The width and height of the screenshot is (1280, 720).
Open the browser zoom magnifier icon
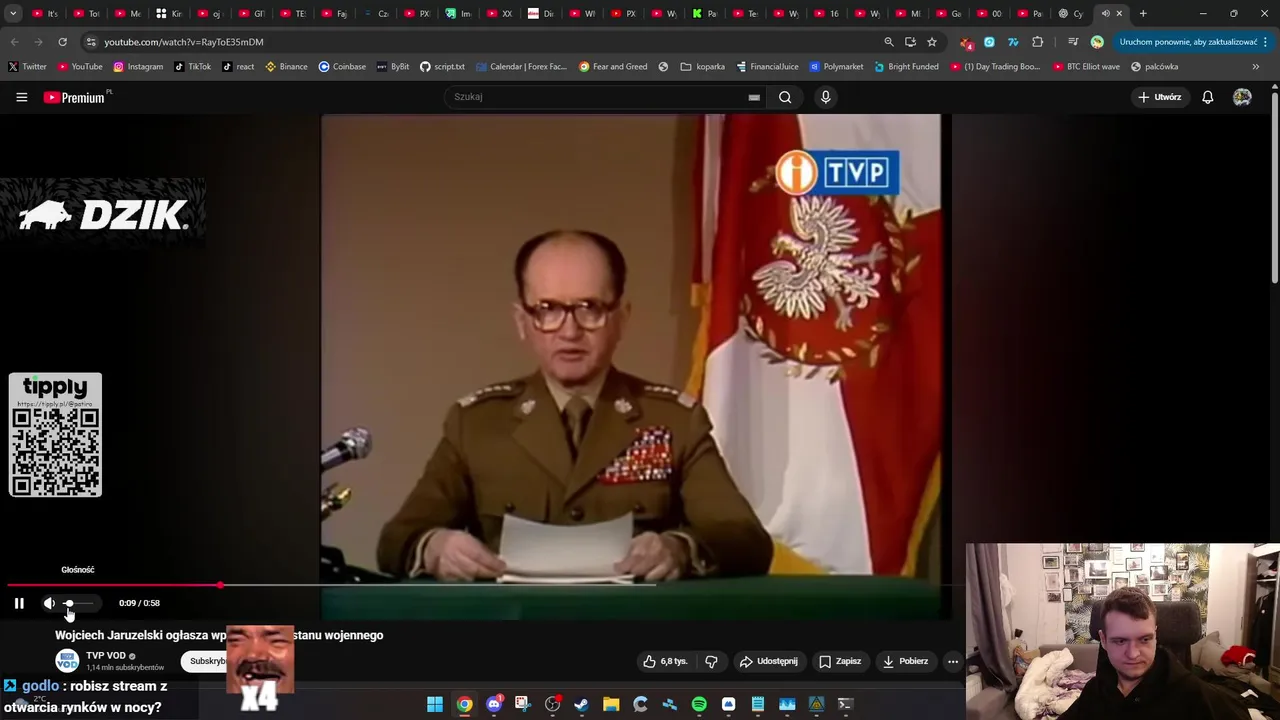coord(888,42)
